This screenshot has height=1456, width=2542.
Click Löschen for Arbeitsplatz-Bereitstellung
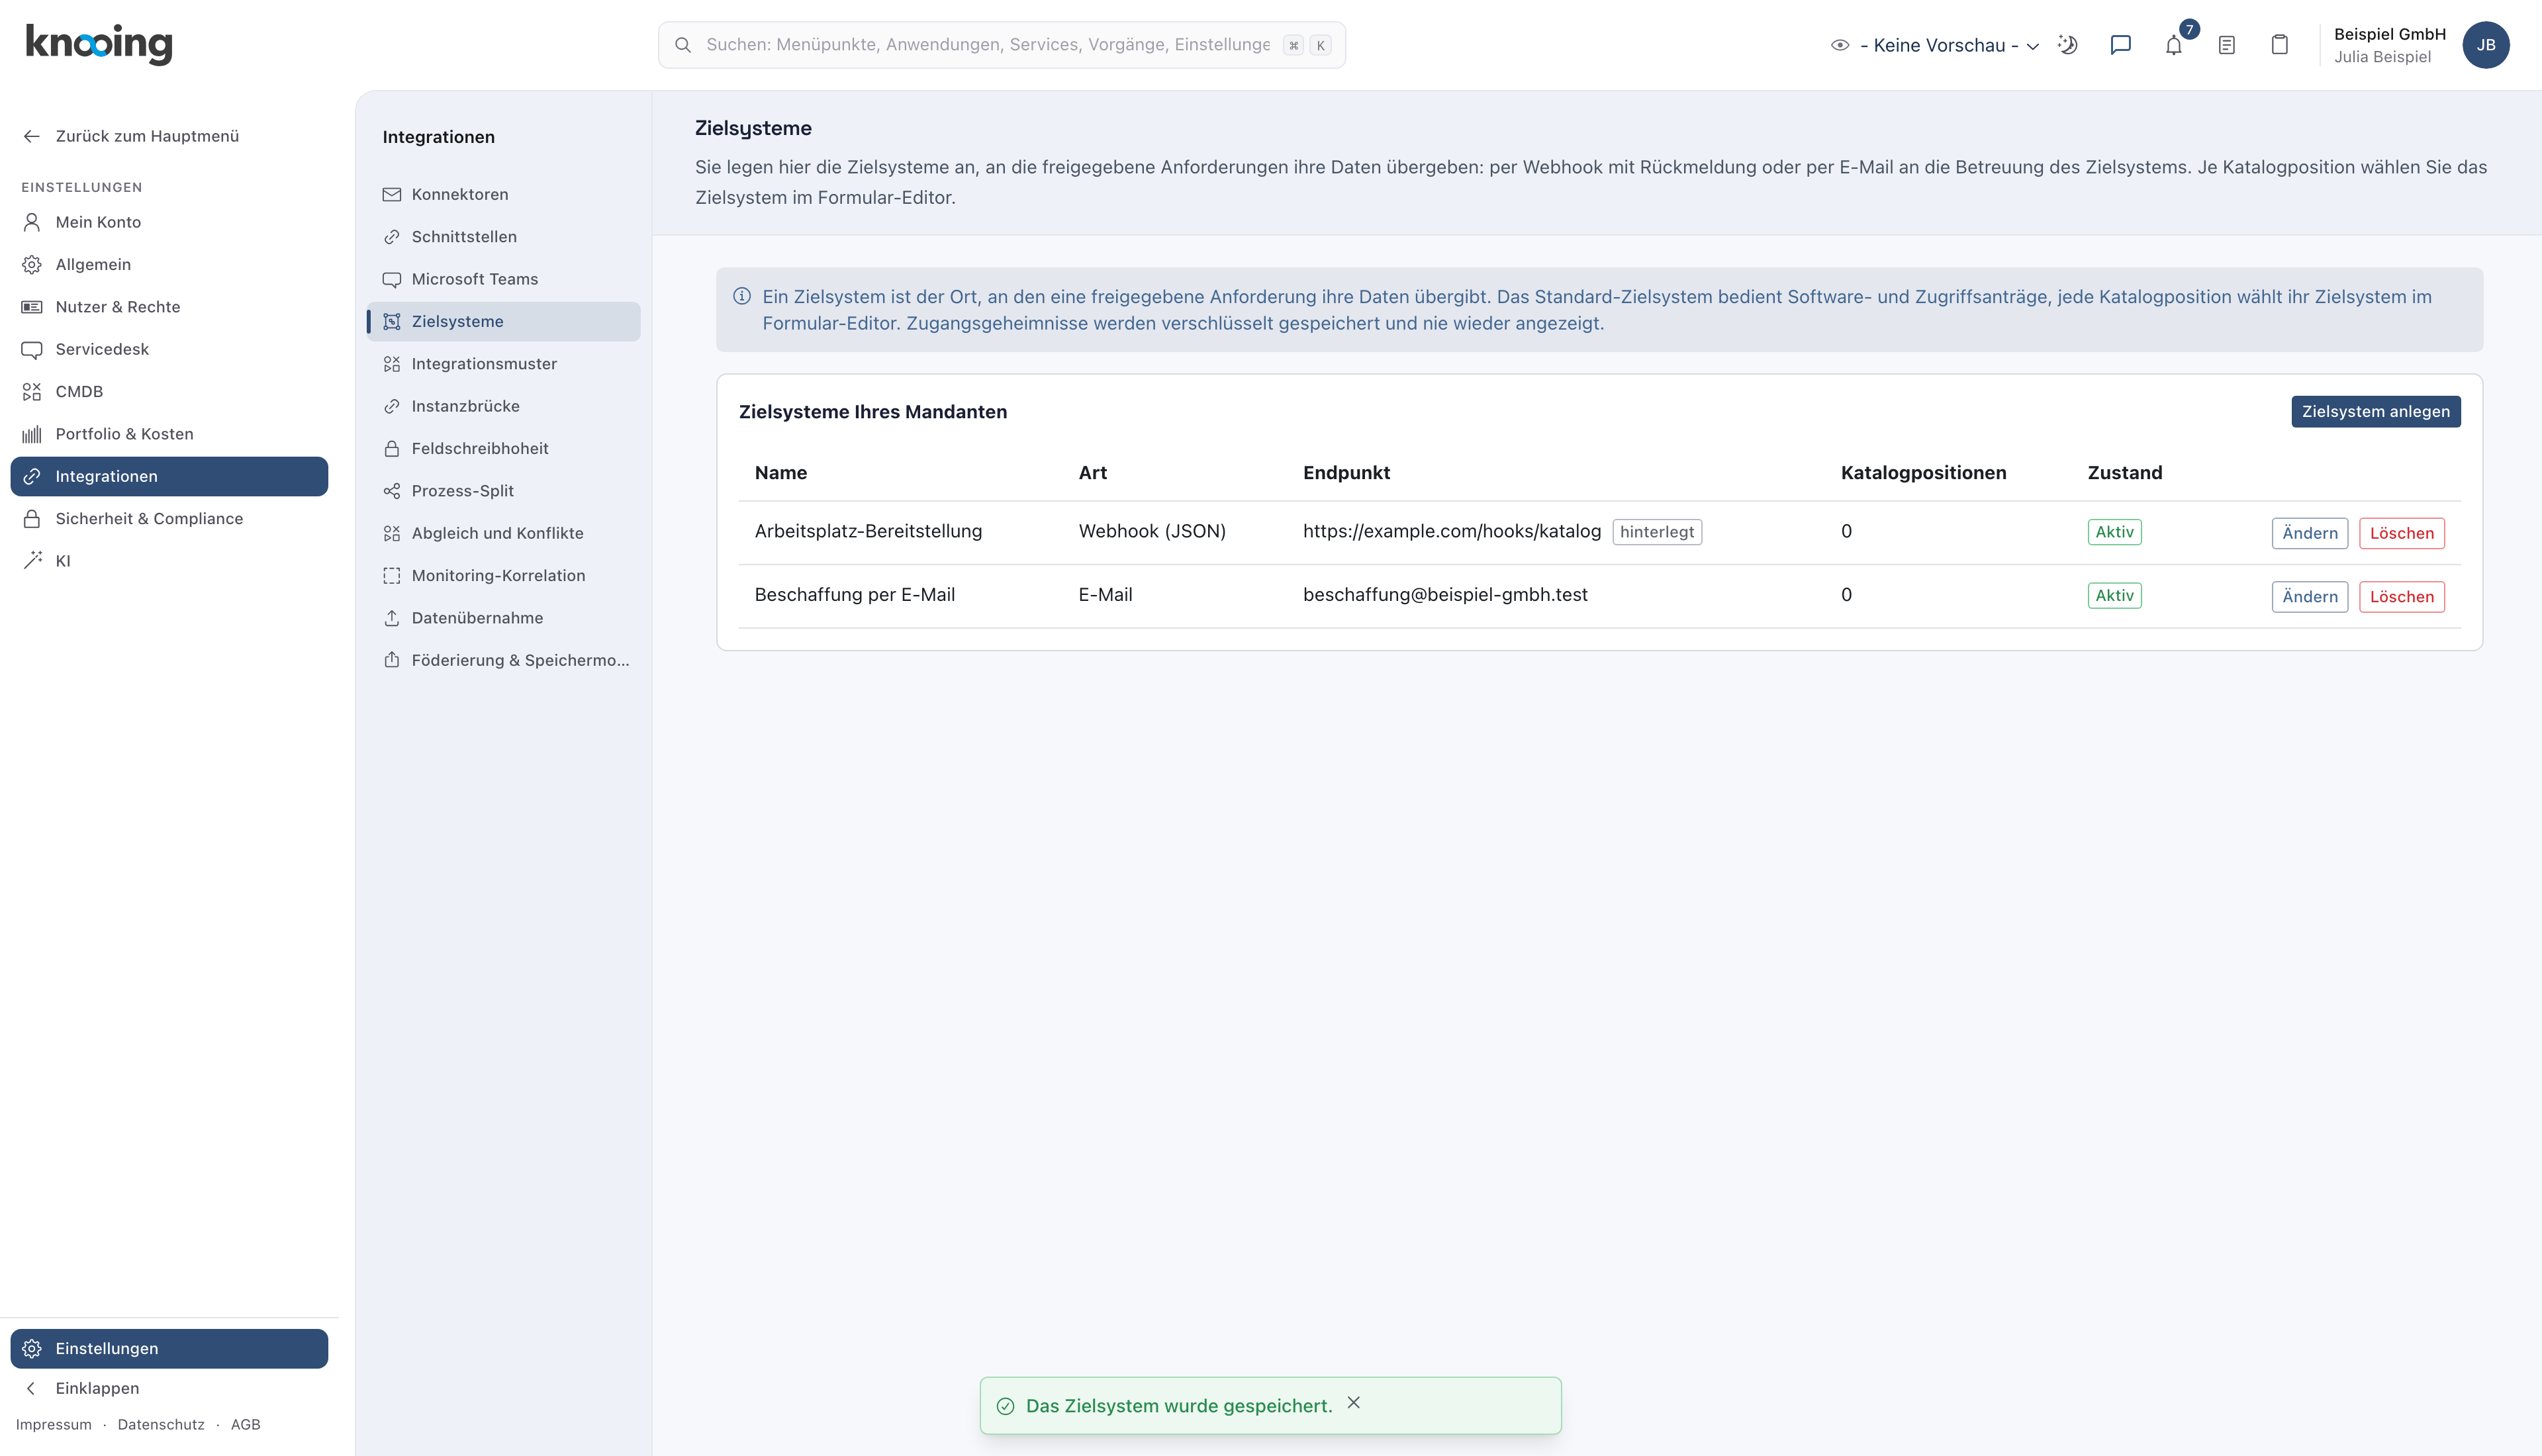(x=2401, y=533)
